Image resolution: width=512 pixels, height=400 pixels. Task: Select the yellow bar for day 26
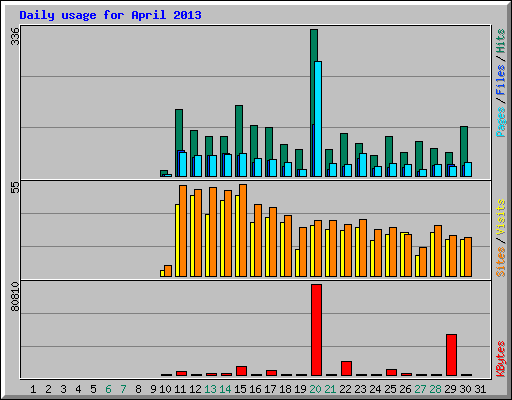tap(402, 254)
